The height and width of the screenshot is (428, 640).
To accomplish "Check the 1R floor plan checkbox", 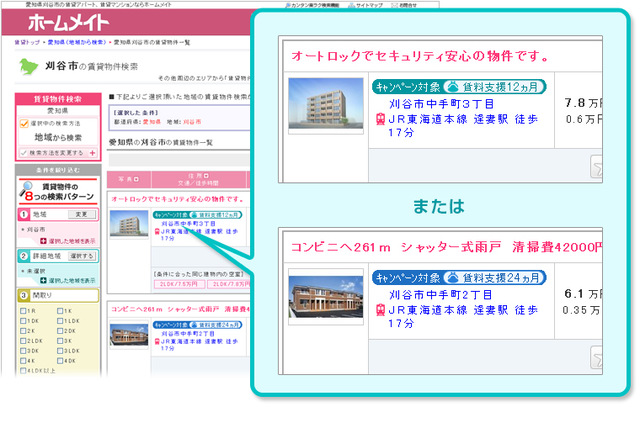I will coord(23,311).
